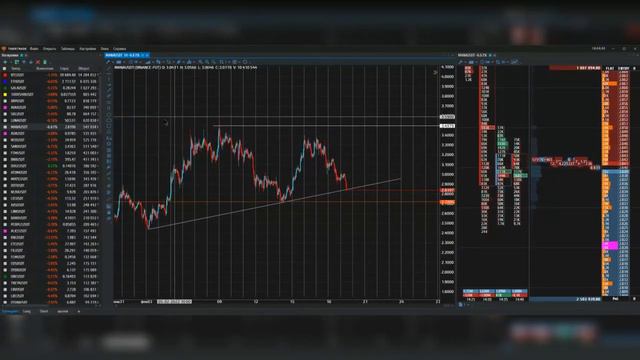Click the red color marker of BTCUSDT
The height and width of the screenshot is (360, 640).
pyautogui.click(x=5, y=75)
